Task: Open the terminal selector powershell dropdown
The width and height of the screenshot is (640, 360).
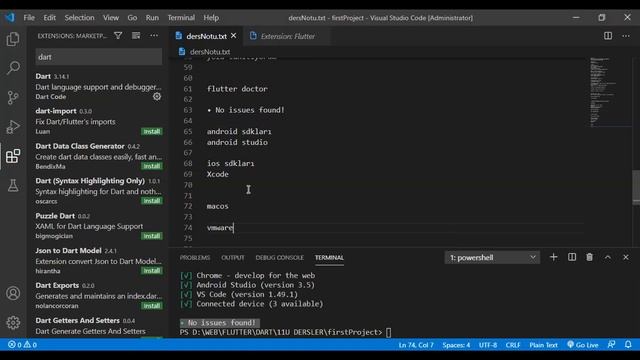Action: 492,258
